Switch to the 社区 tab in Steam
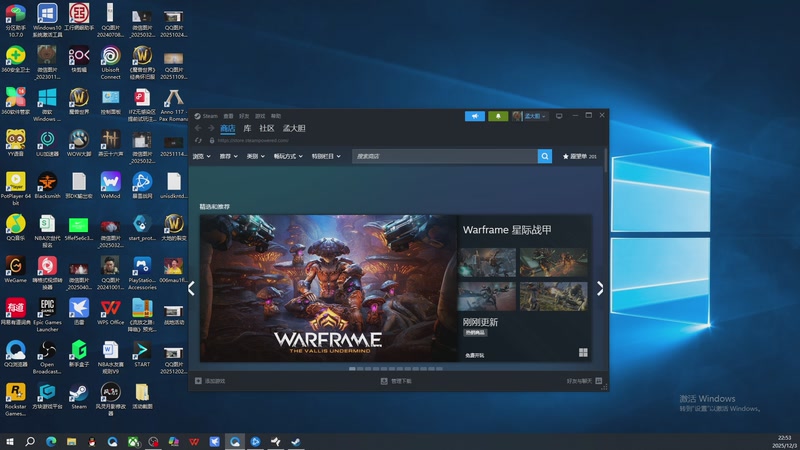800x450 pixels. (267, 129)
